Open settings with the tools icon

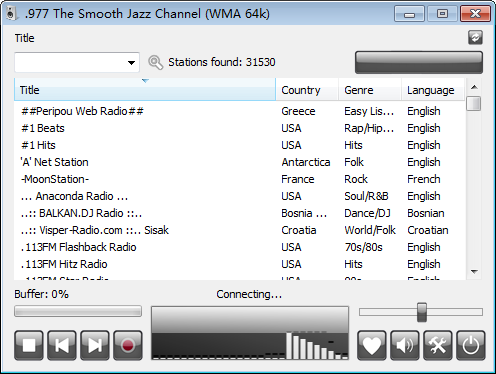(x=438, y=345)
